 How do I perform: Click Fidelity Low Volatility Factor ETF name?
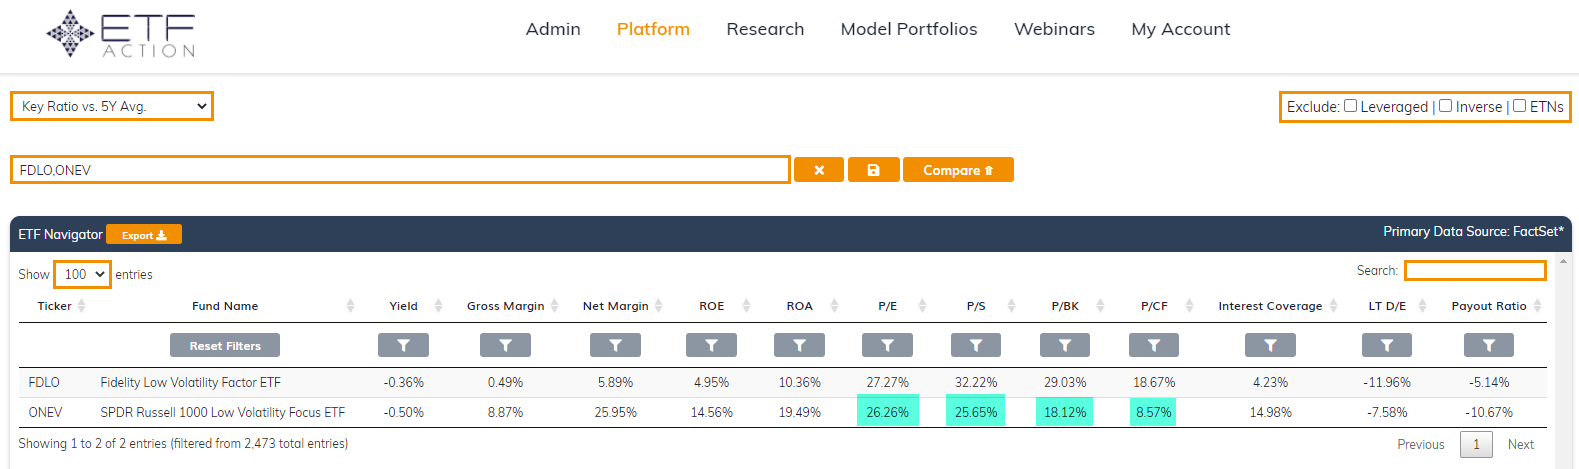click(190, 382)
